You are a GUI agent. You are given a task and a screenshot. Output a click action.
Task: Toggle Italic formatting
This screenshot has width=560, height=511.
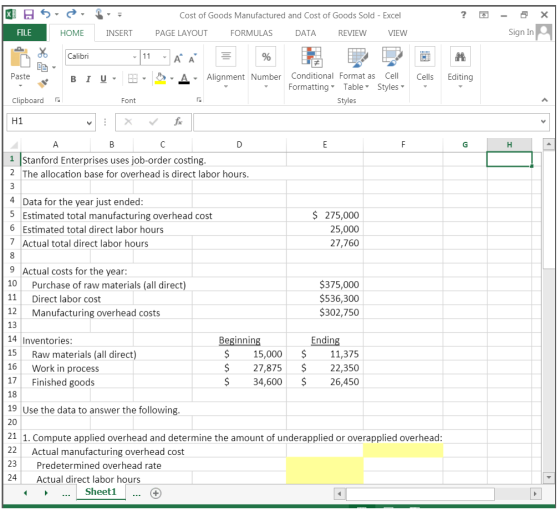click(x=88, y=79)
